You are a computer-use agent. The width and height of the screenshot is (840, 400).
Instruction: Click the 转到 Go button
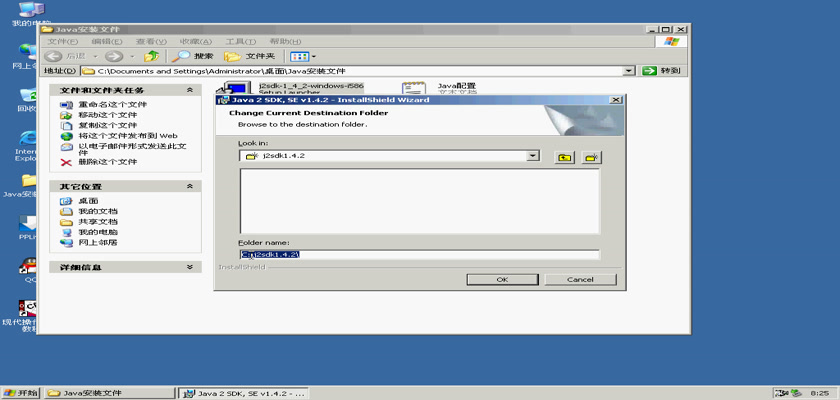point(664,71)
